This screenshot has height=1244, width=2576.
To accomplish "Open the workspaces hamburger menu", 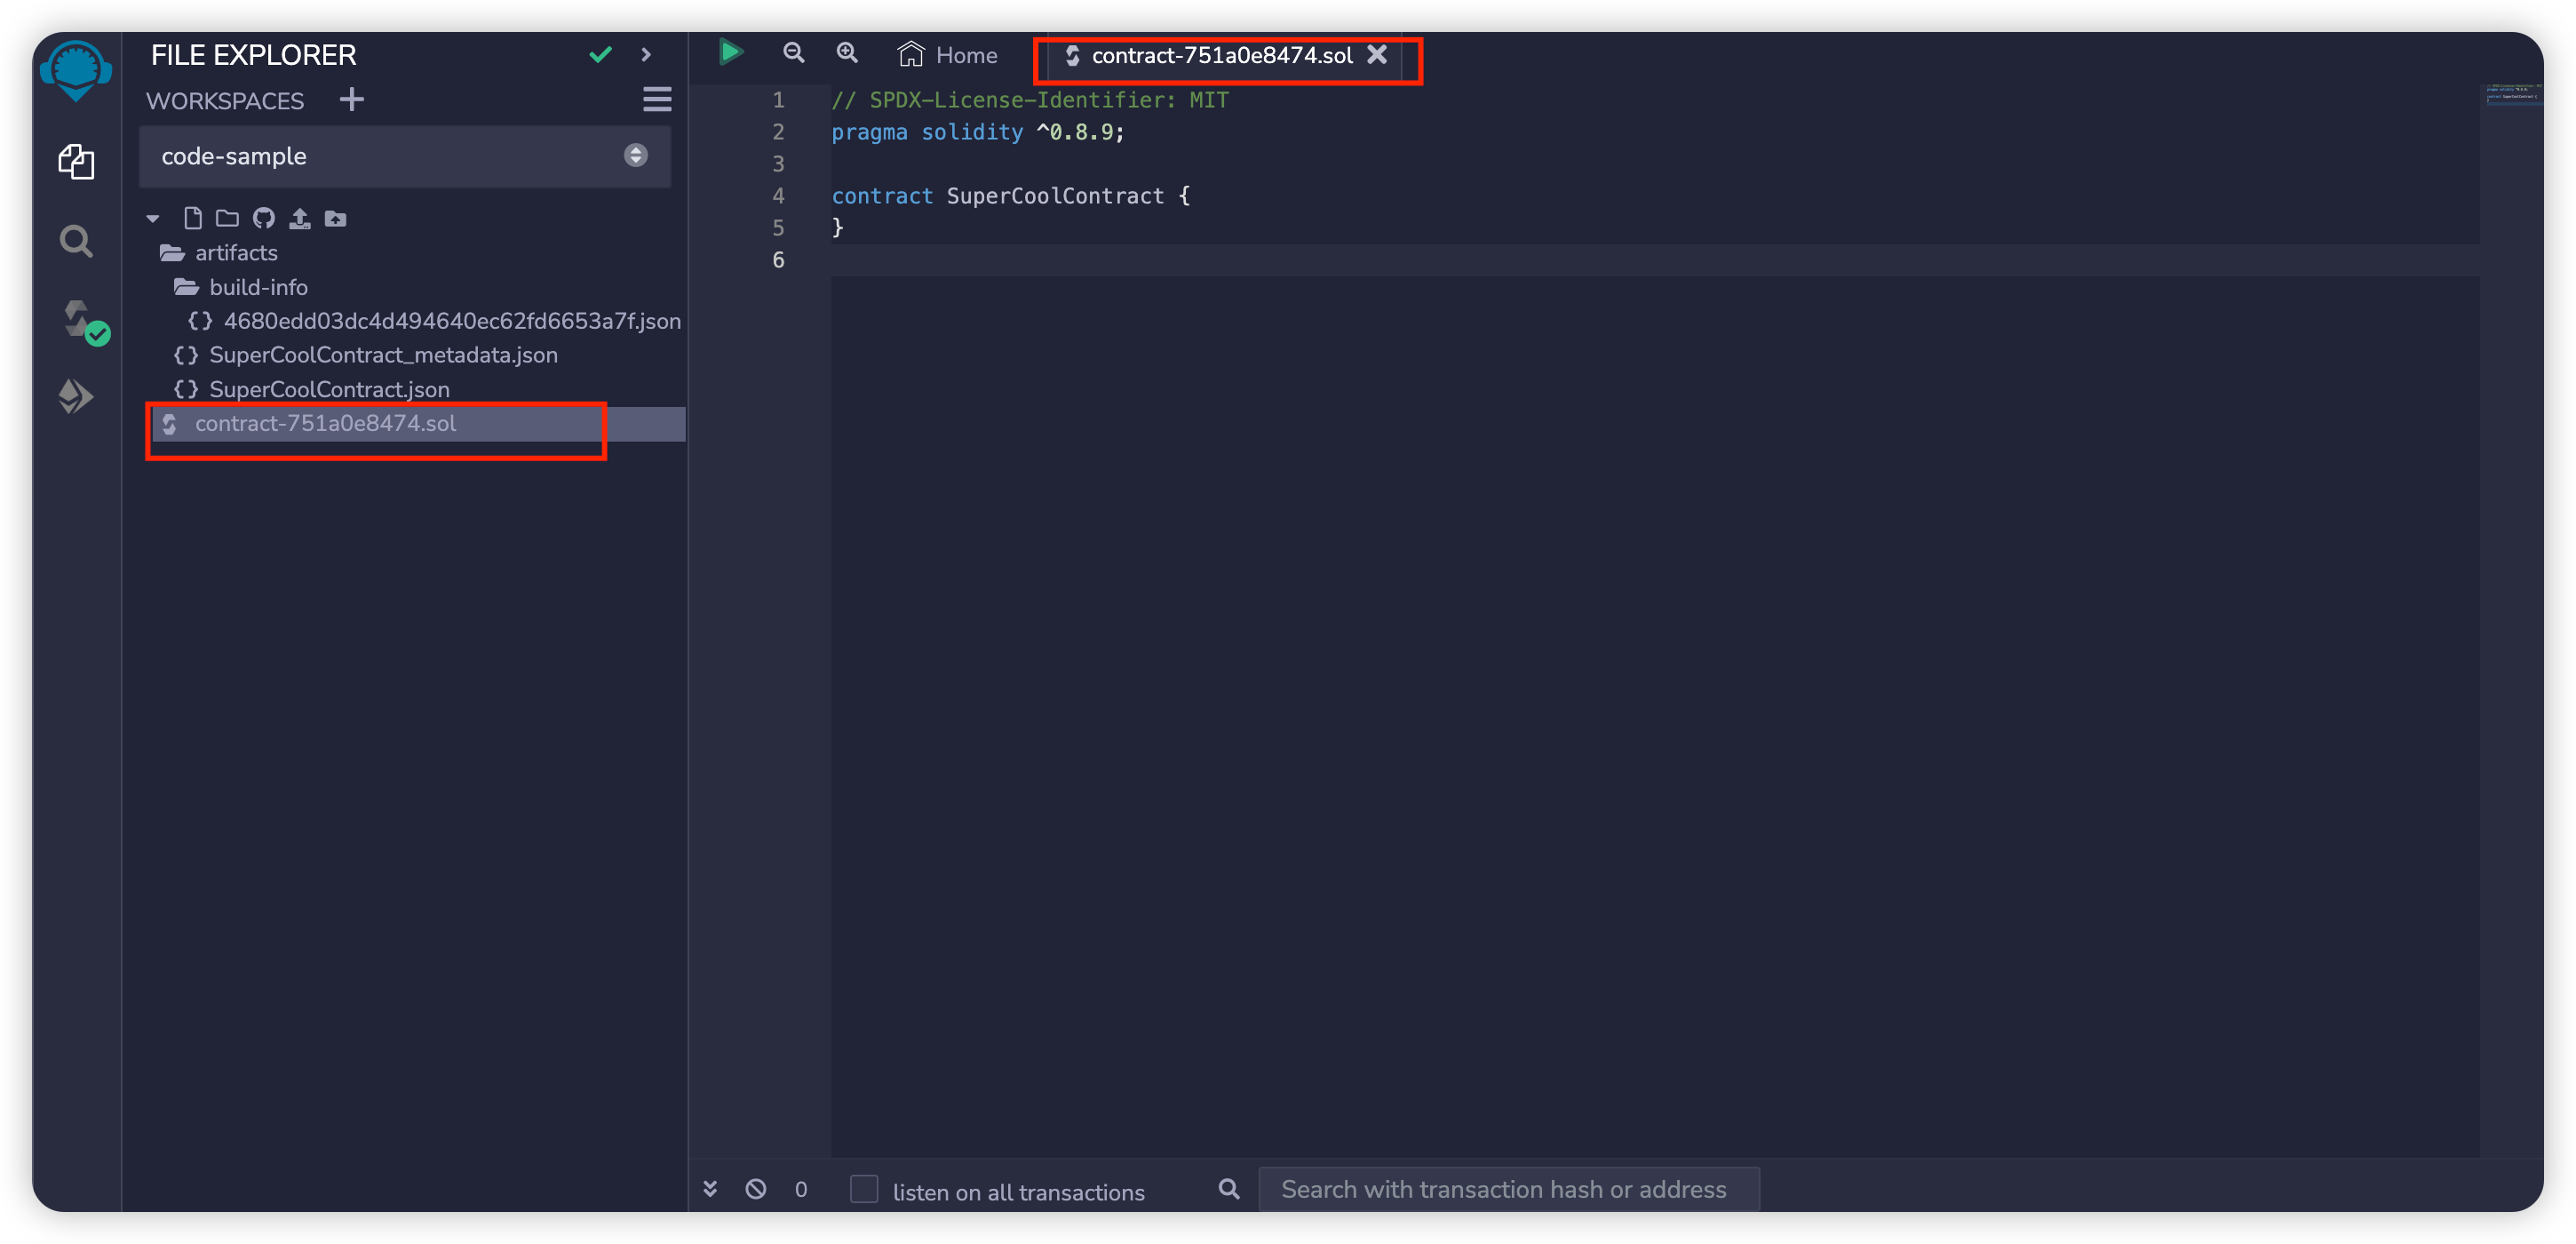I will tap(657, 99).
